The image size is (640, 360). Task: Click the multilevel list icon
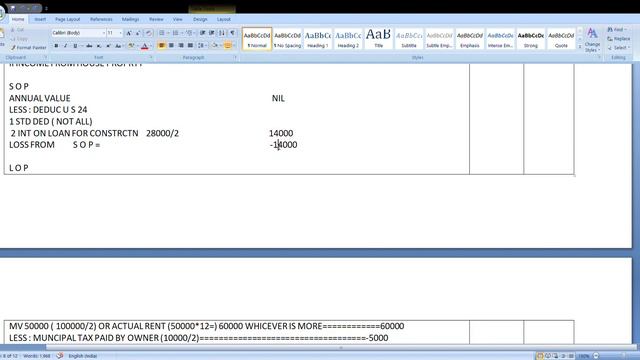(x=189, y=33)
